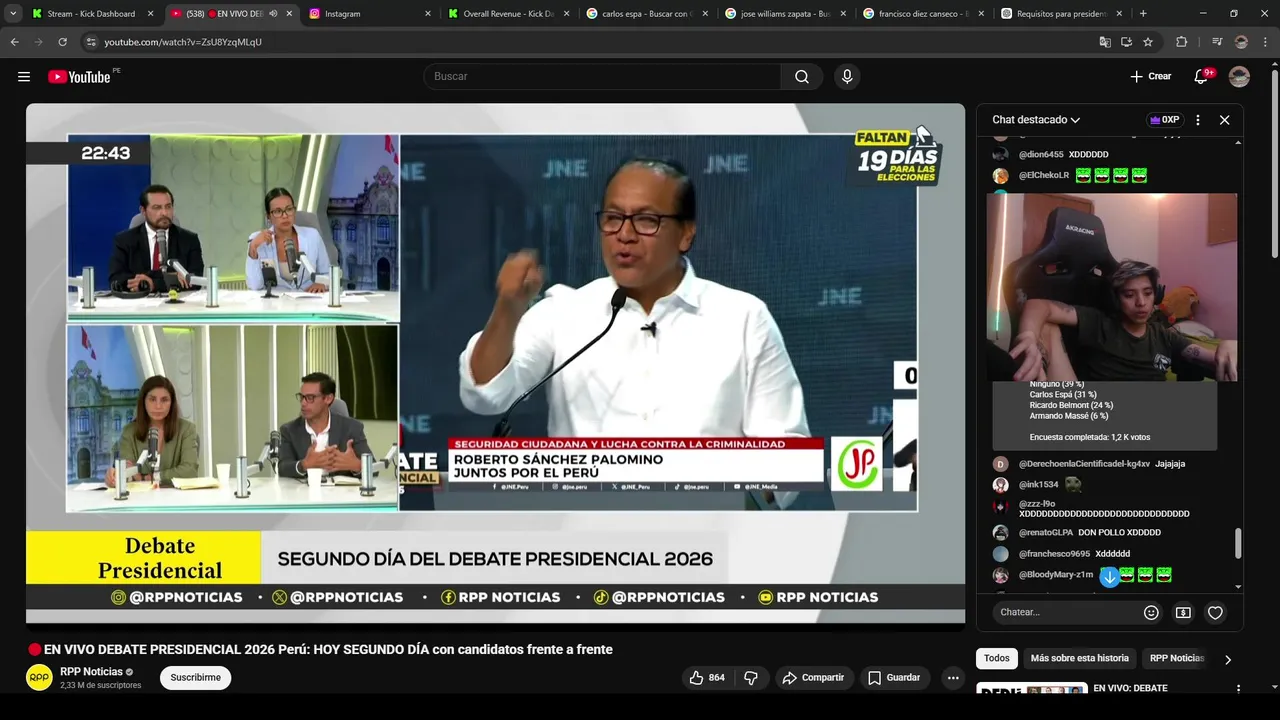This screenshot has height=720, width=1280.
Task: Show more filter chips with right arrow
Action: pos(1228,659)
